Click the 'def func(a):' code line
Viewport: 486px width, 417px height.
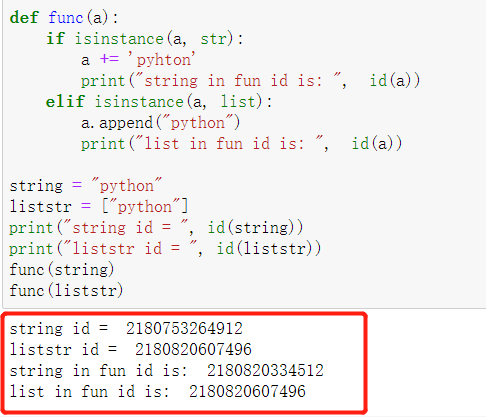[x=64, y=17]
